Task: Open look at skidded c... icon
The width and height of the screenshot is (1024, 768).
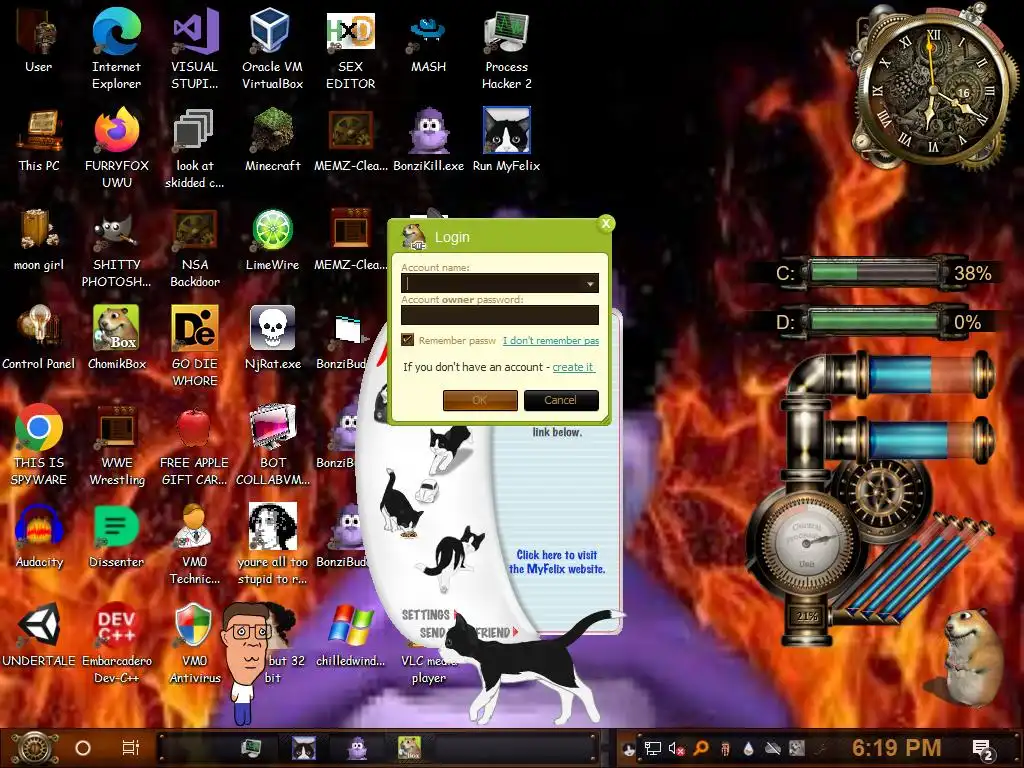Action: pyautogui.click(x=195, y=132)
